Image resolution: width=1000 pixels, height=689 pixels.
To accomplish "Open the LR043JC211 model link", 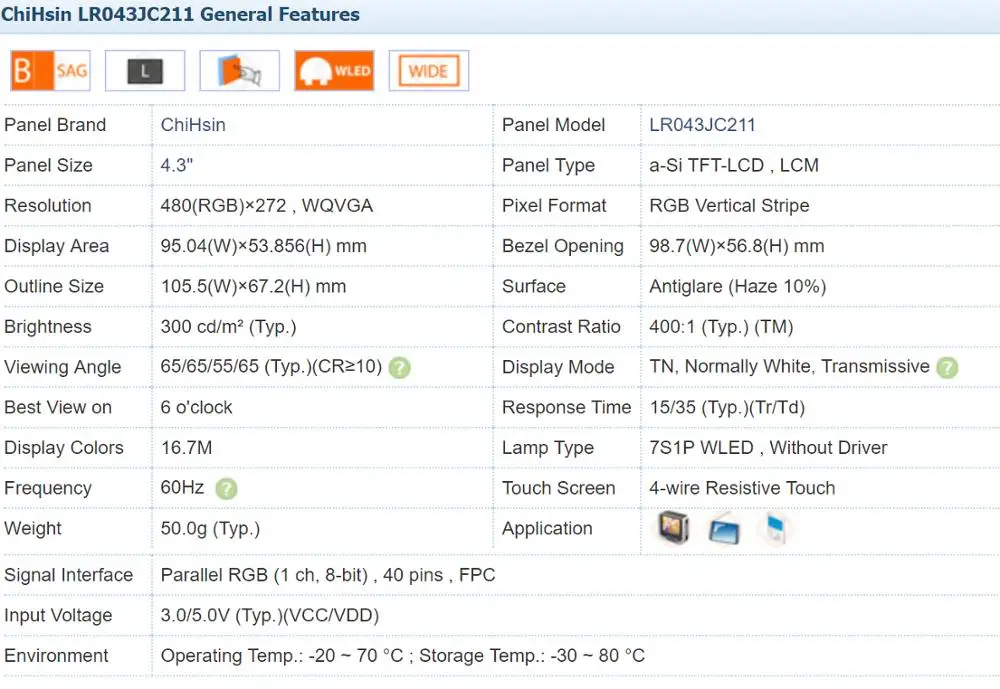I will (702, 125).
